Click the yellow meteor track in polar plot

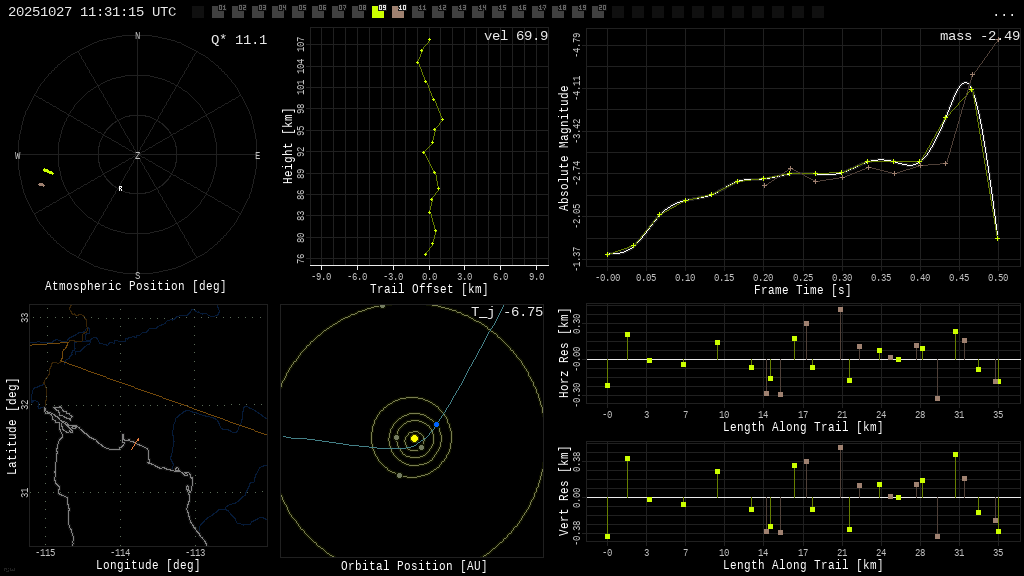coord(48,171)
